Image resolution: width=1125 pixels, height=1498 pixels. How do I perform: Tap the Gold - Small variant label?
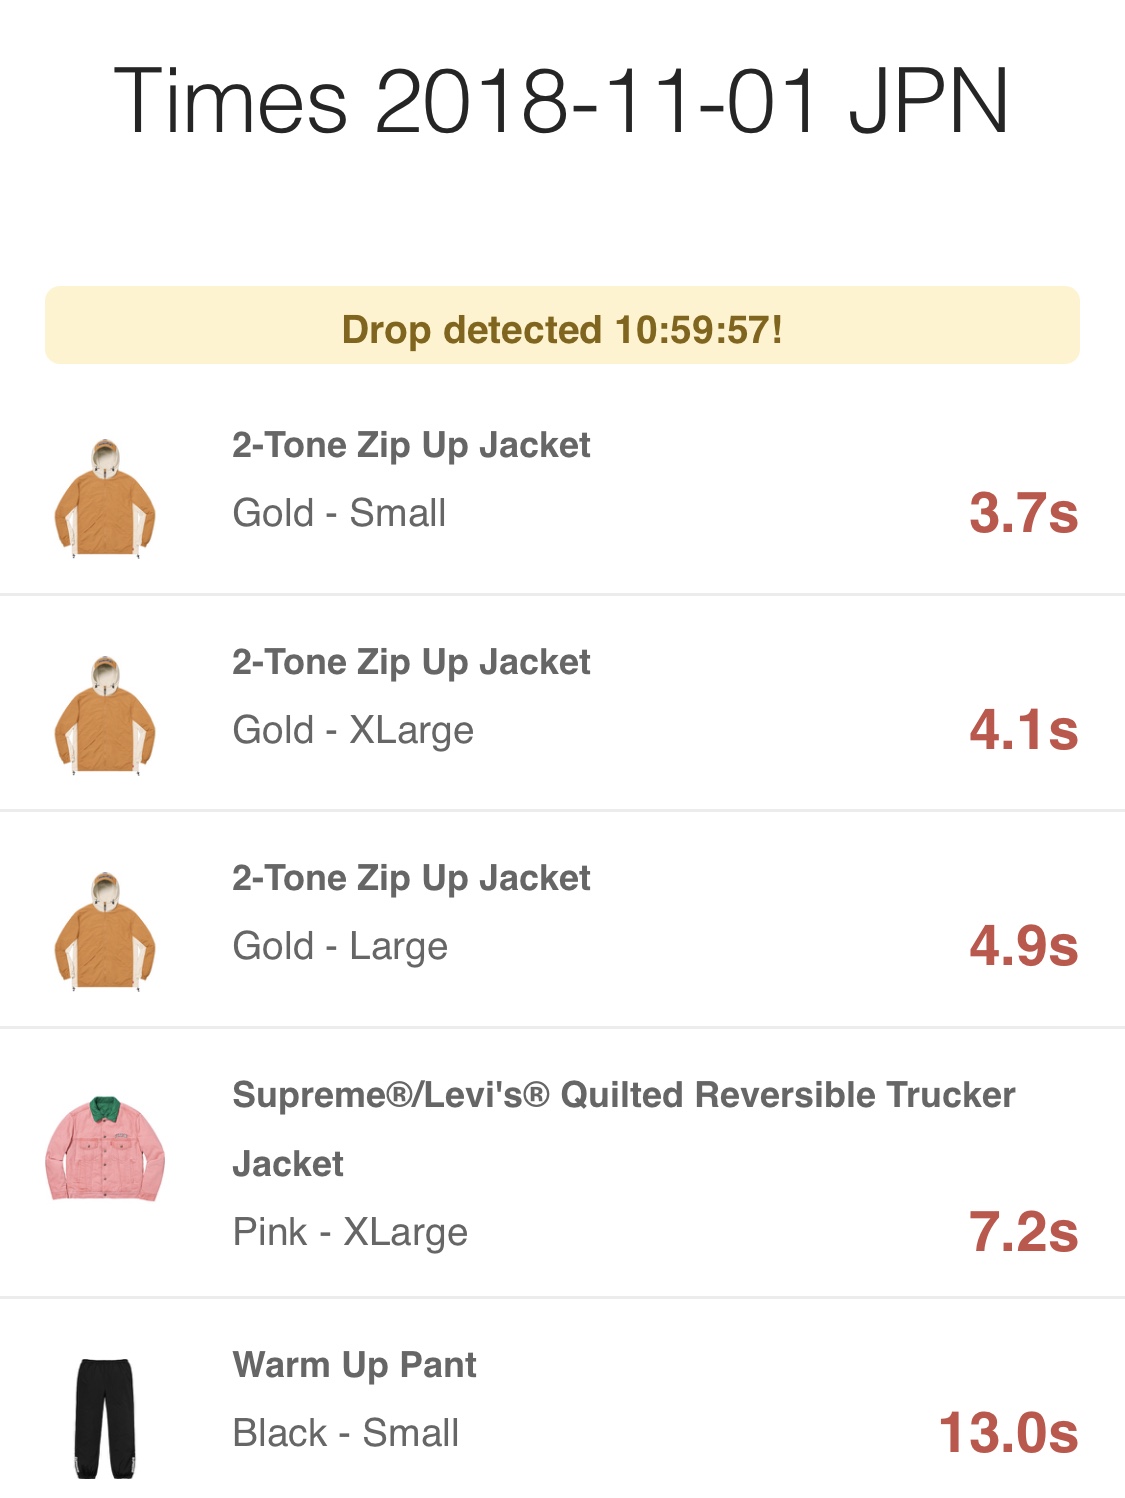(339, 513)
